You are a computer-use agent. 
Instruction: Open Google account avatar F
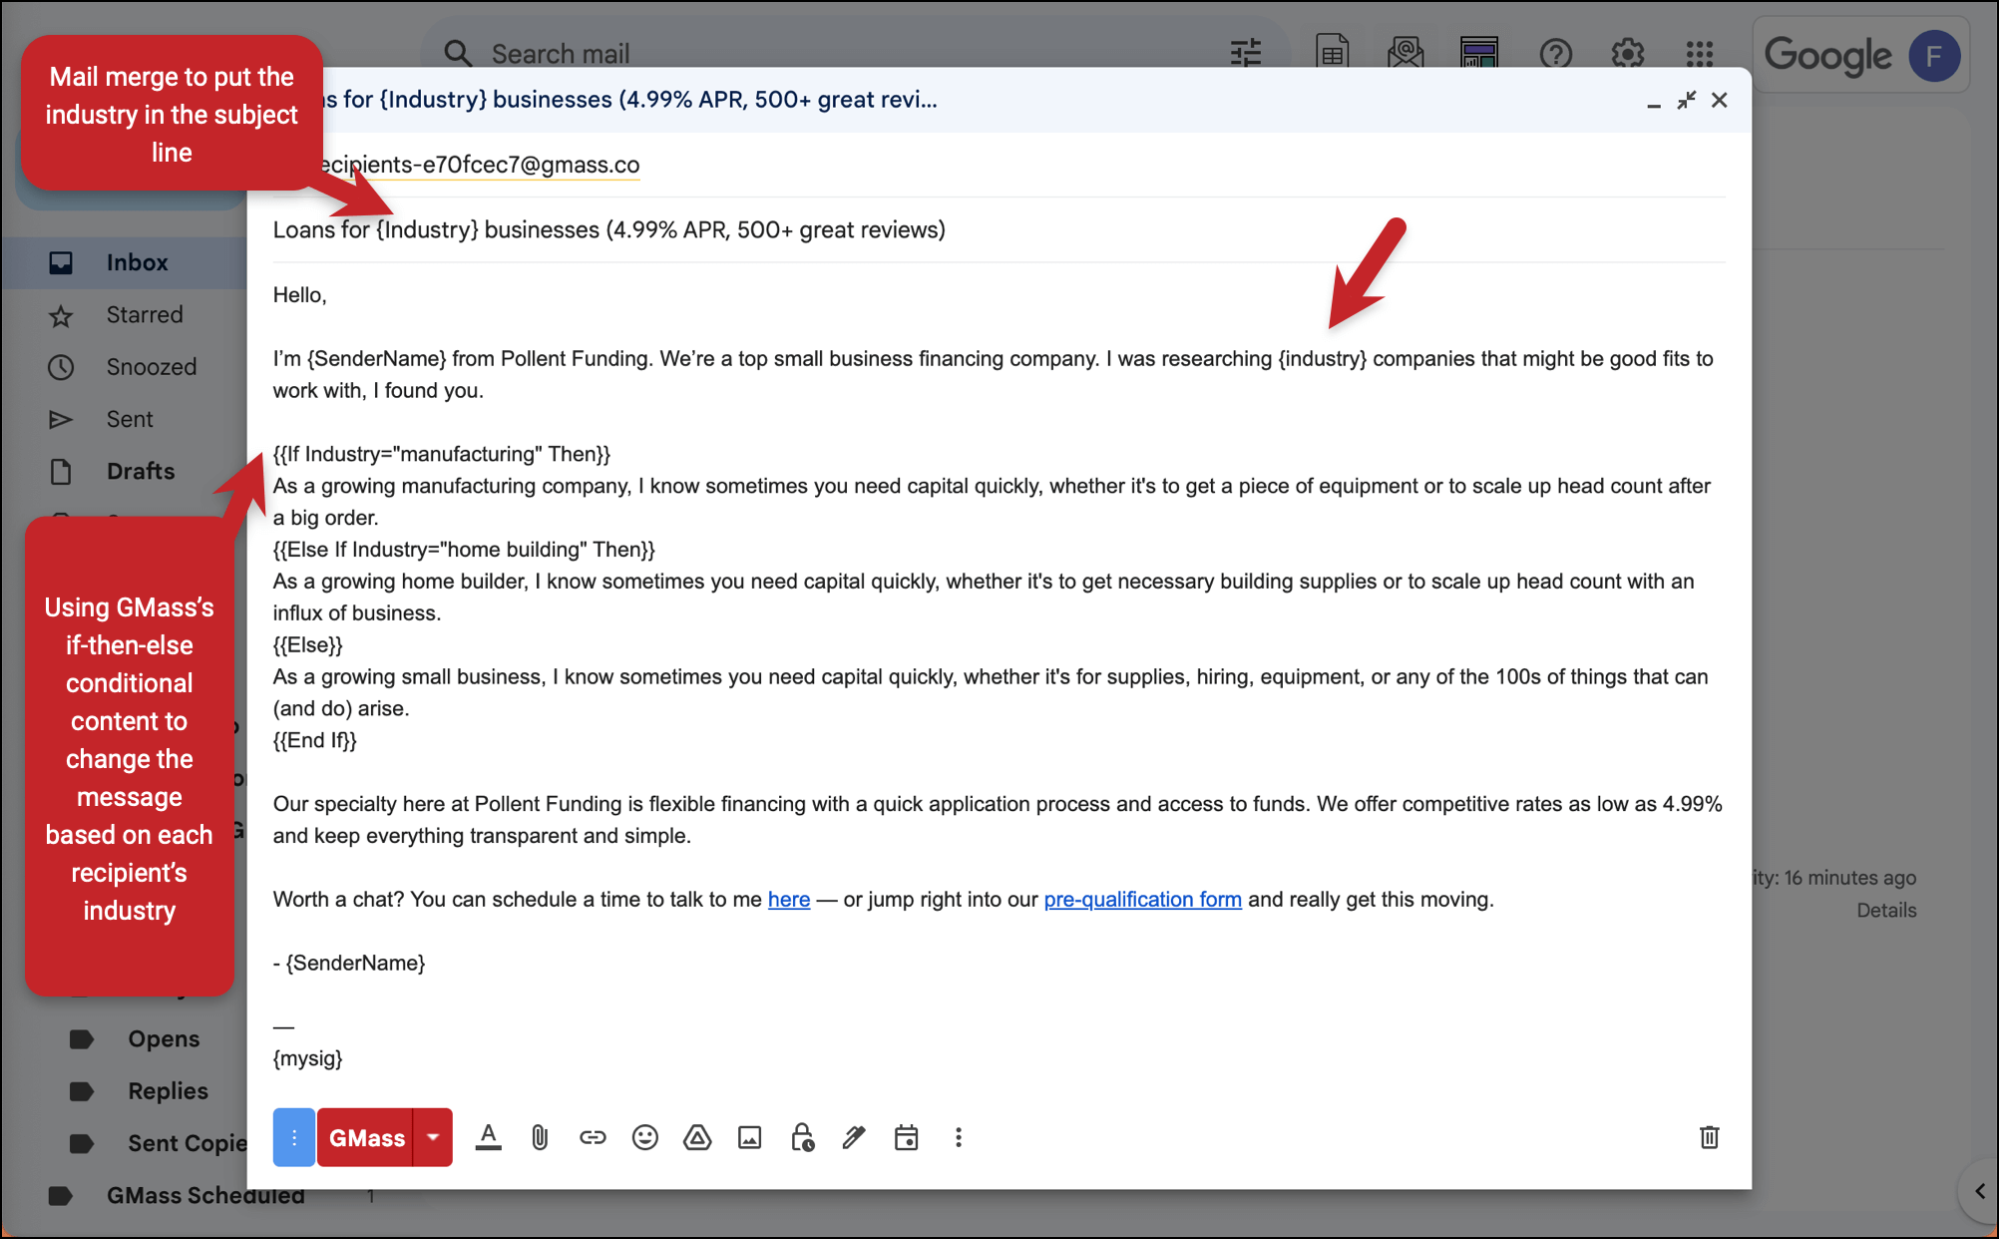click(1934, 56)
